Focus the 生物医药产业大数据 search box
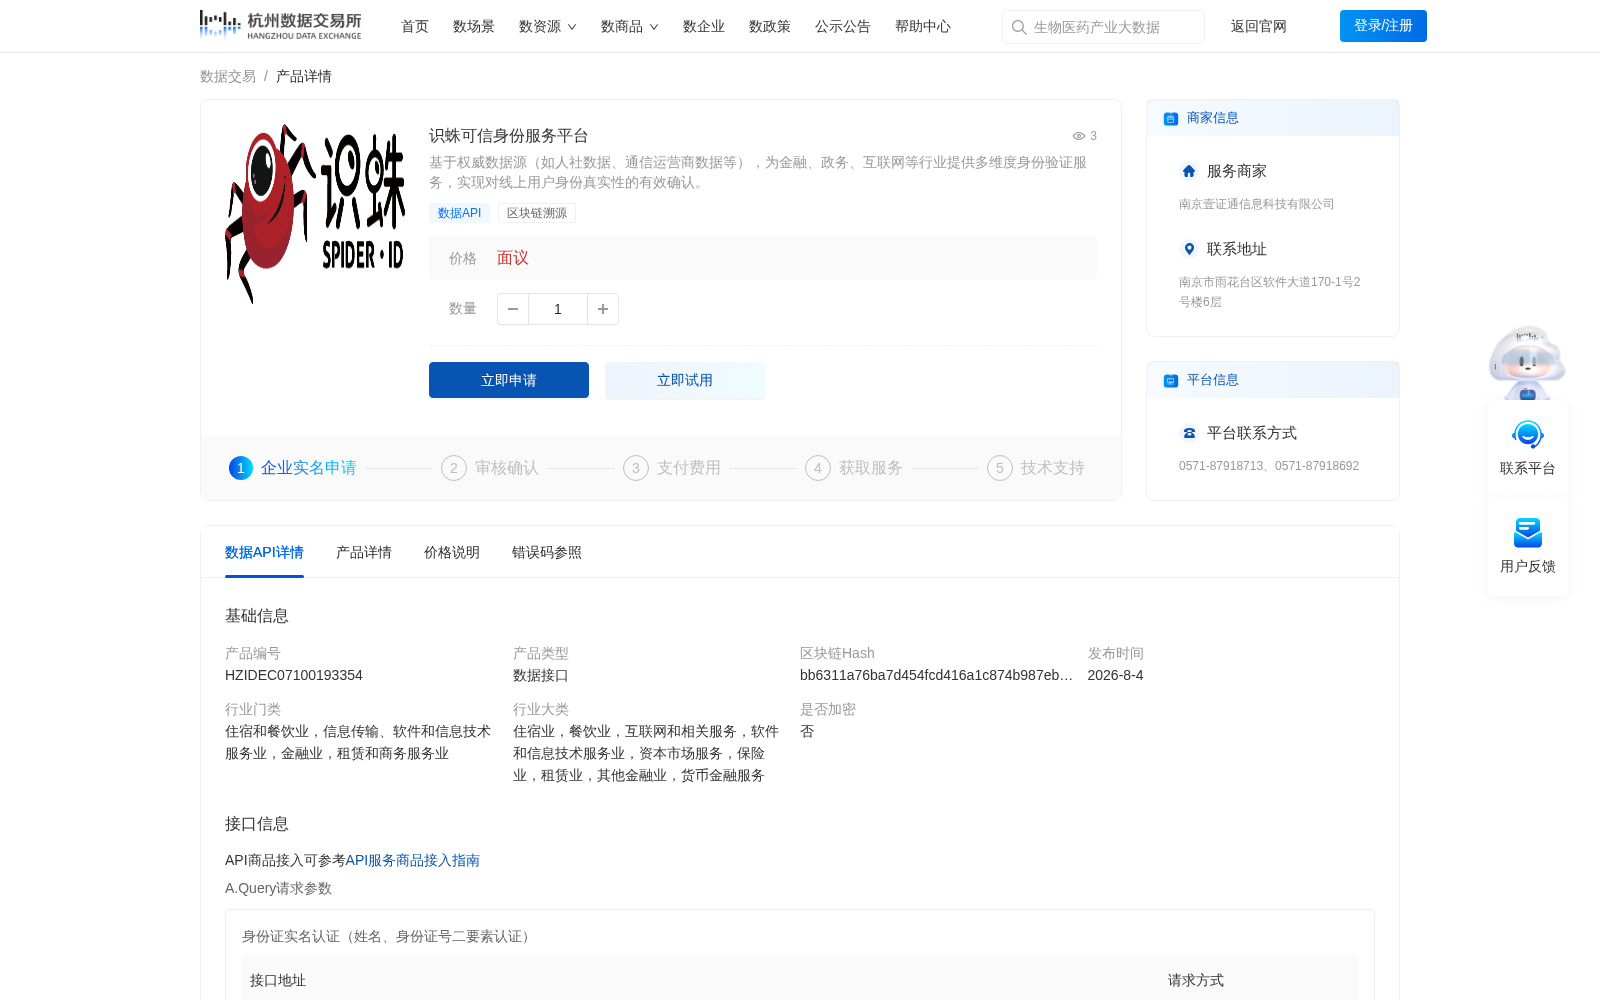 (1103, 27)
